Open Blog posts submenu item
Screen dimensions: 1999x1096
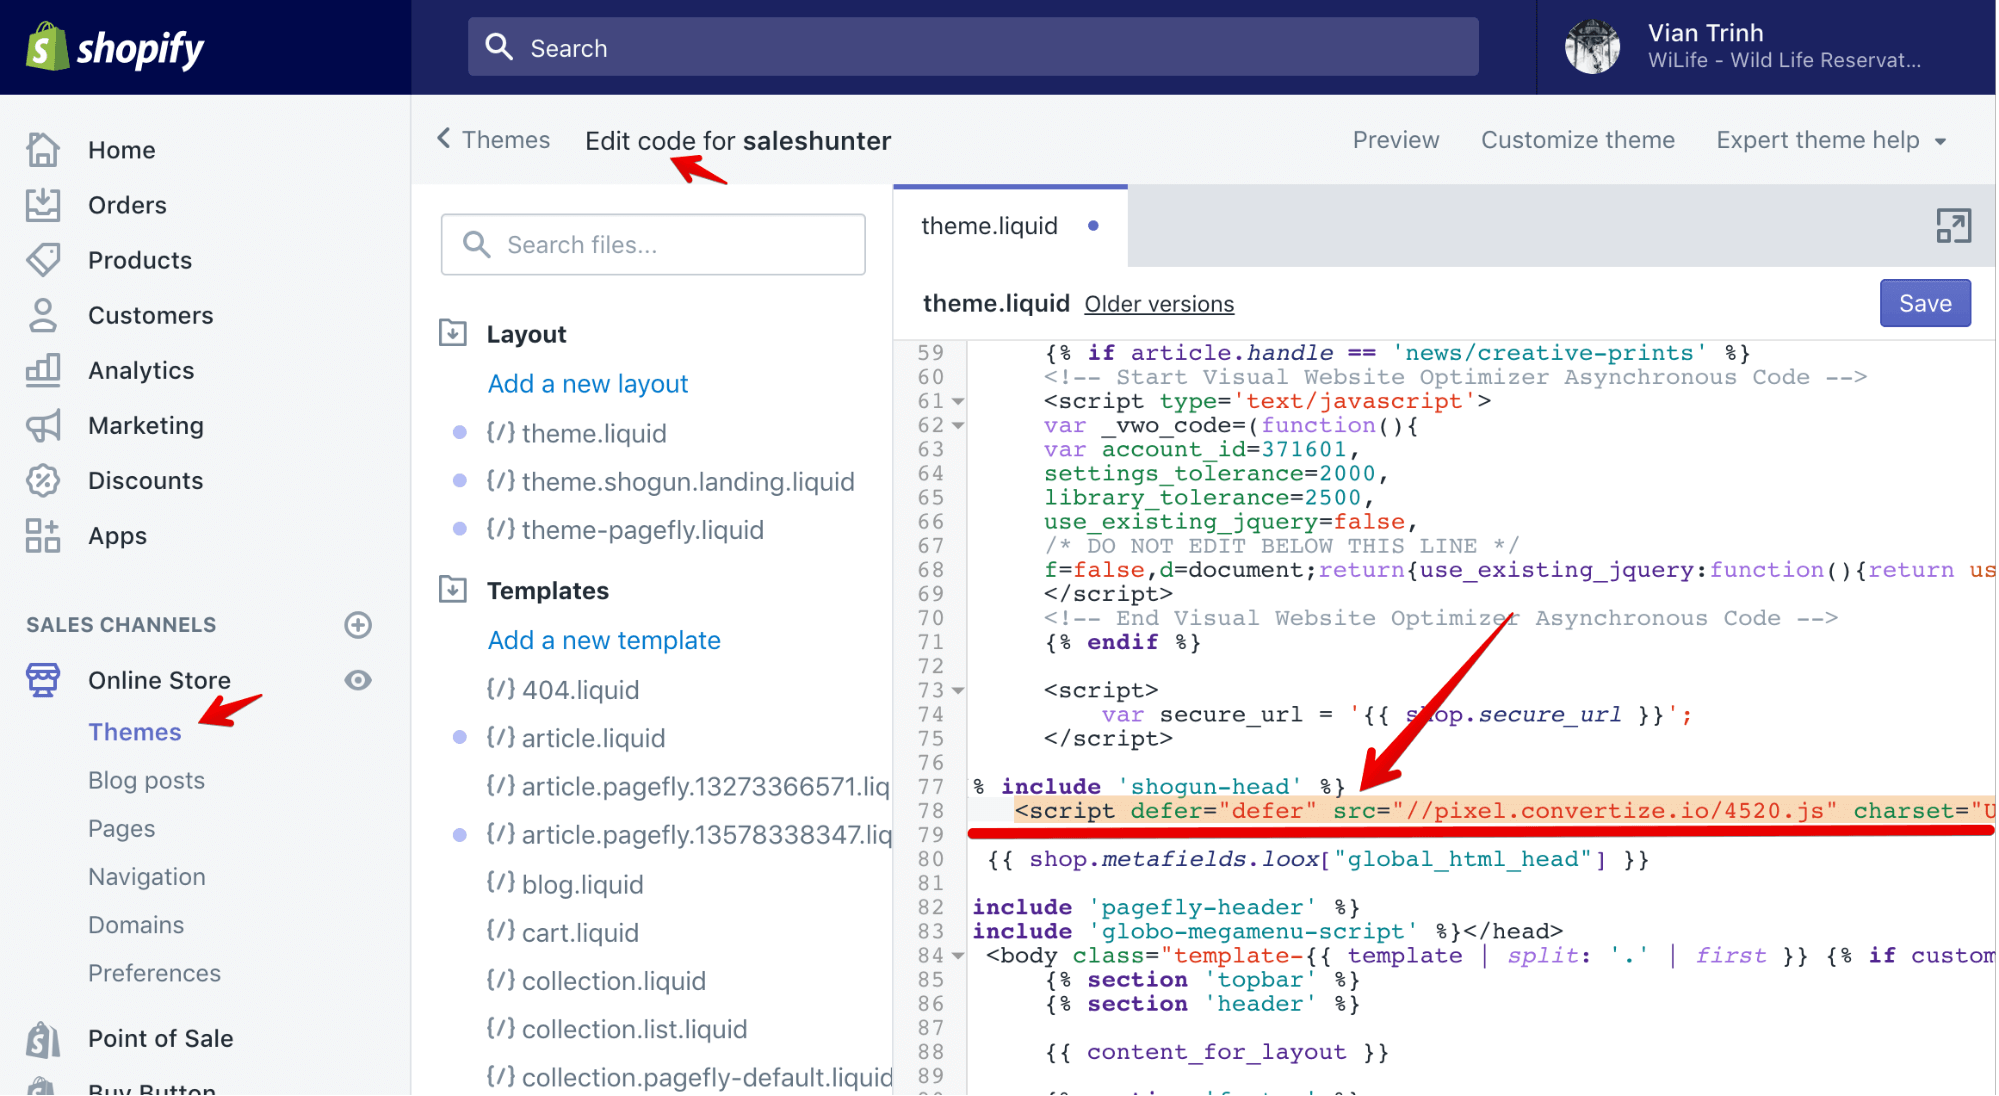(146, 780)
